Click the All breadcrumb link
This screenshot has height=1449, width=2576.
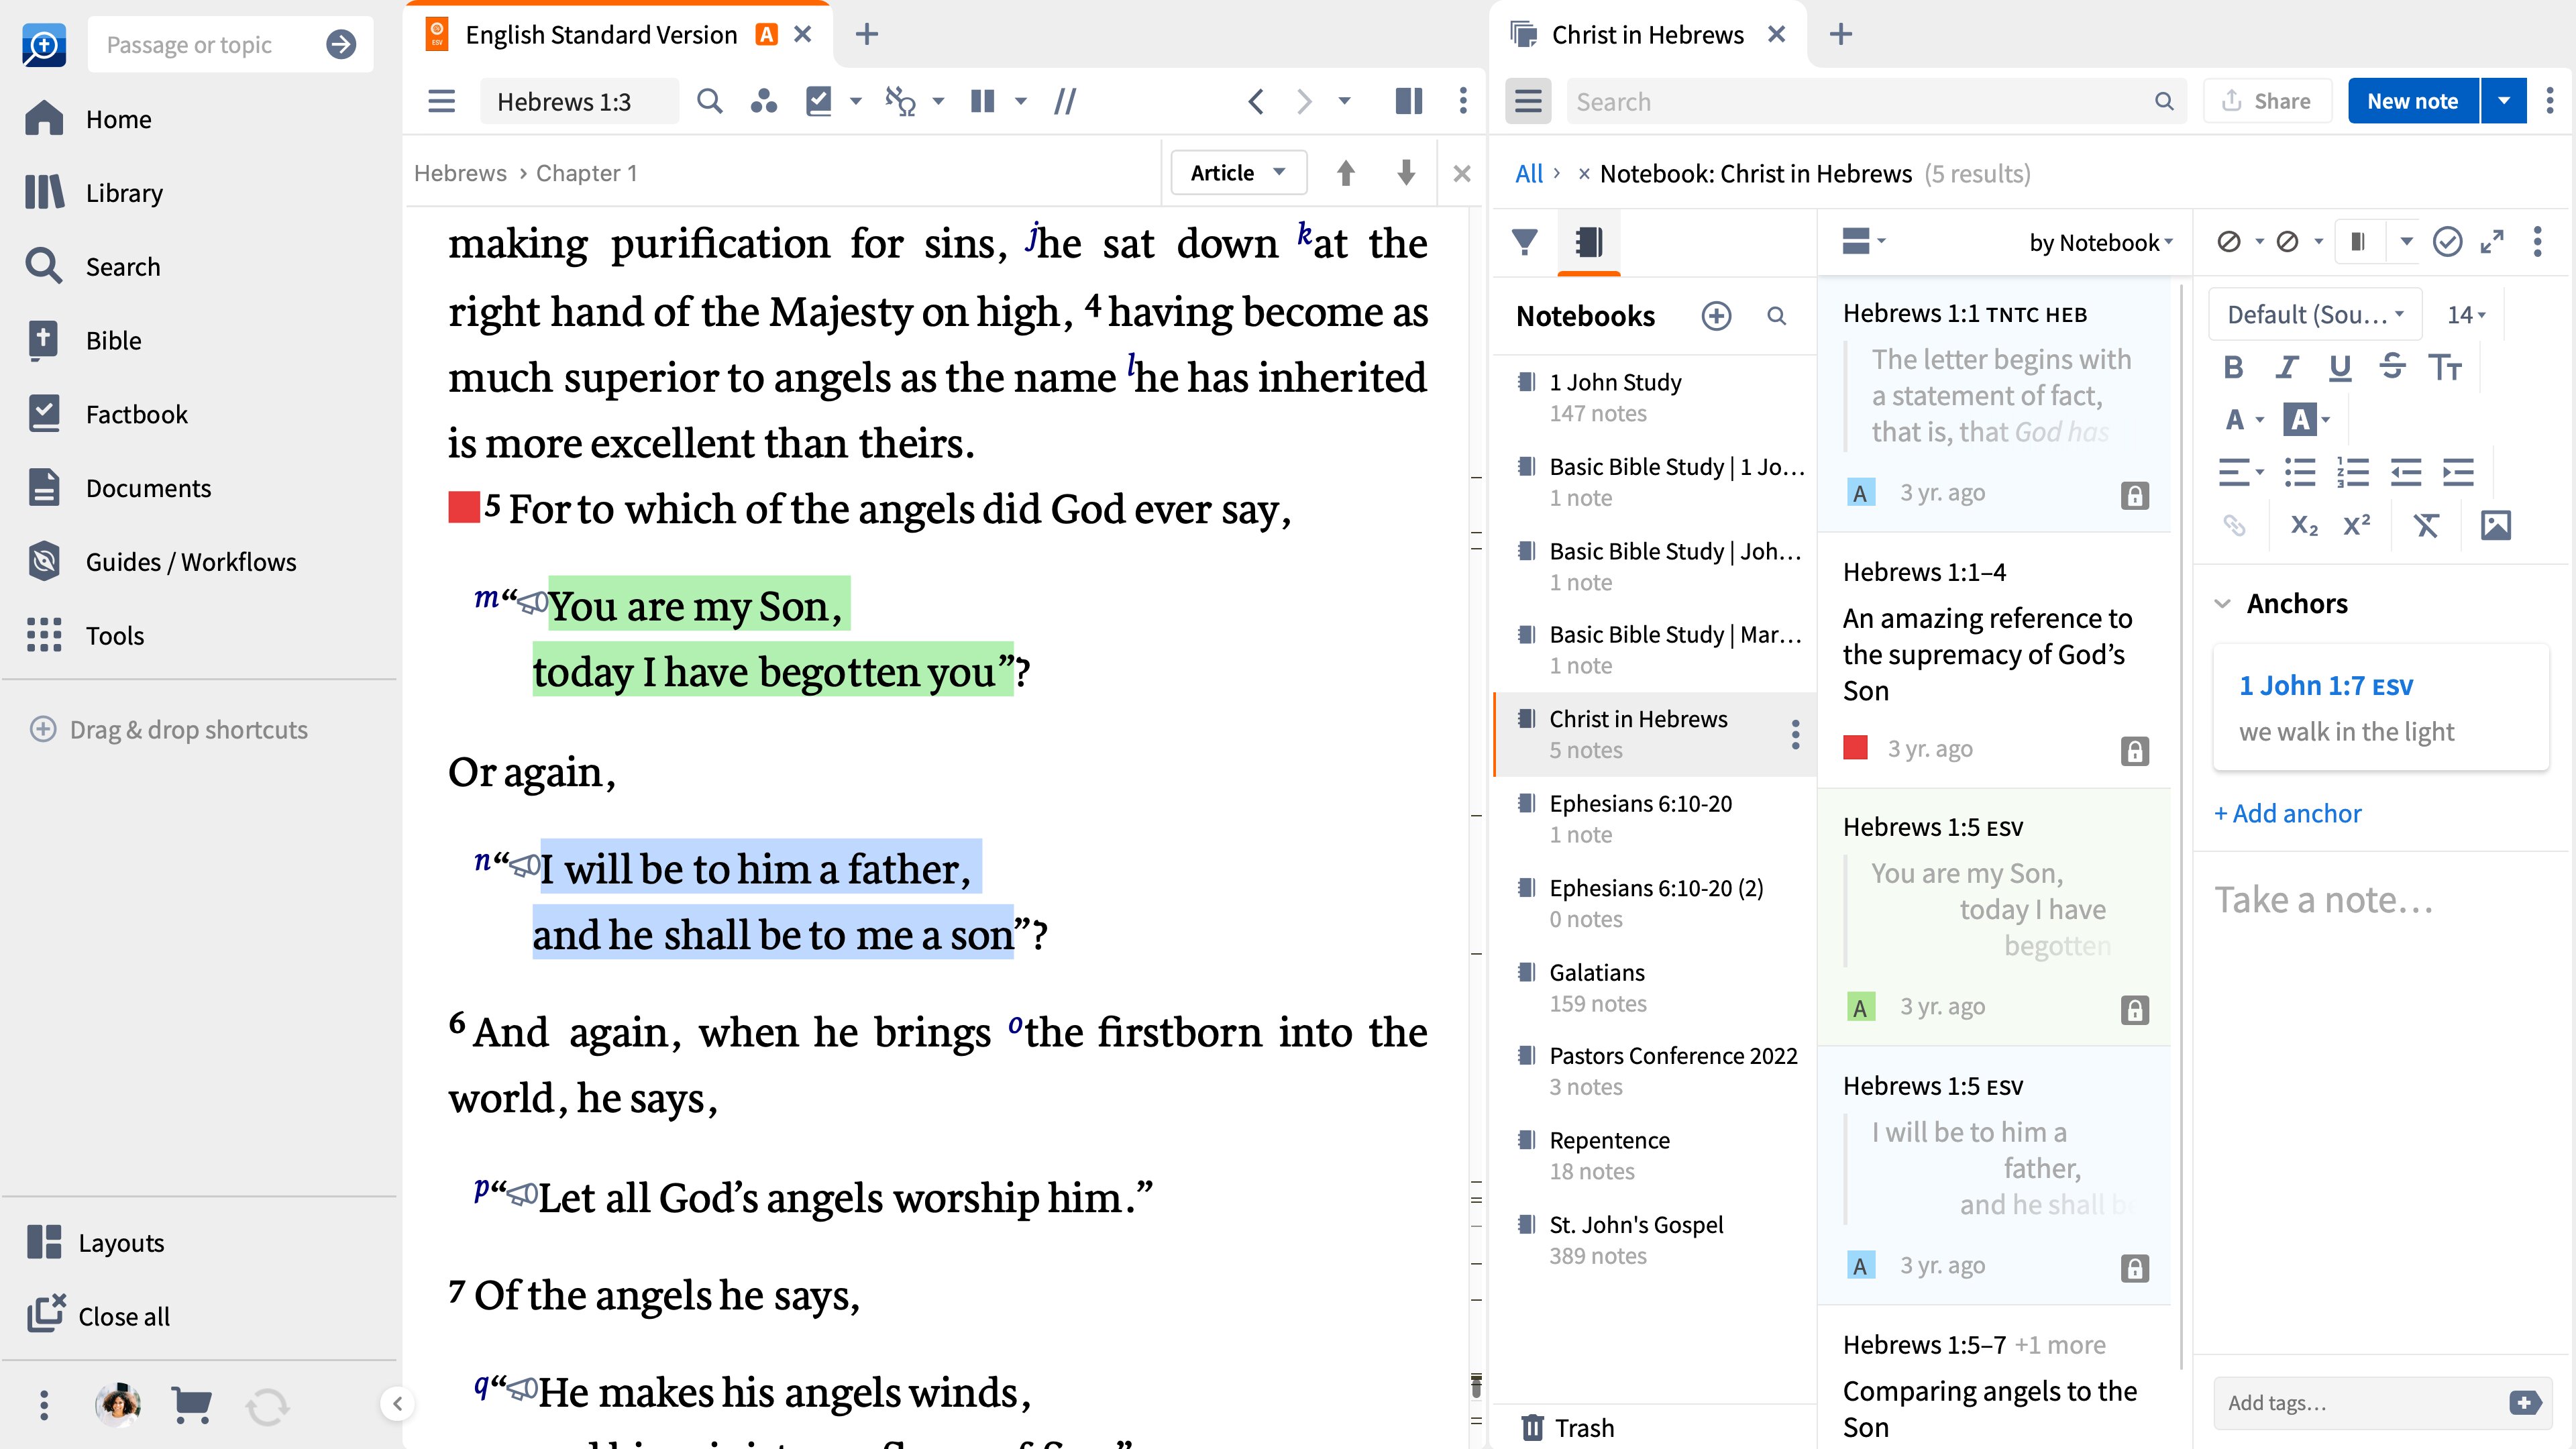click(x=1529, y=173)
